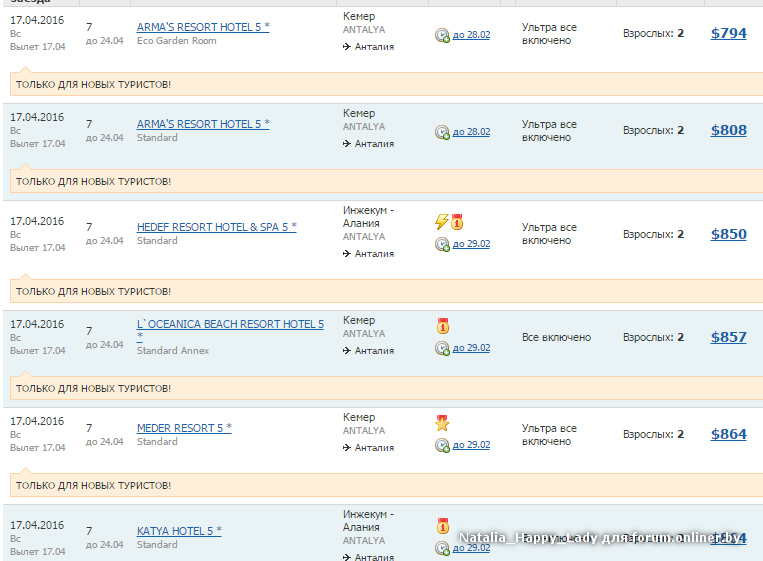
Task: Select 'Eco Garden Room' room type text
Action: pyautogui.click(x=177, y=41)
